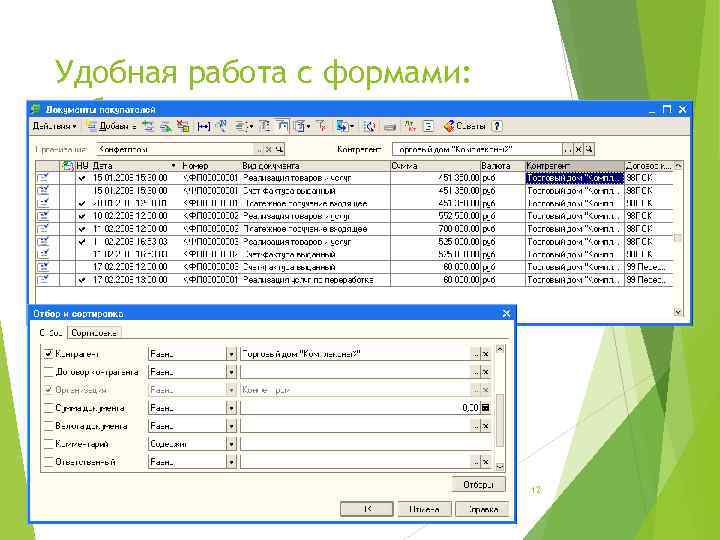This screenshot has width=720, height=540.
Task: Expand comparison dropdown for Комментарий row
Action: click(231, 444)
